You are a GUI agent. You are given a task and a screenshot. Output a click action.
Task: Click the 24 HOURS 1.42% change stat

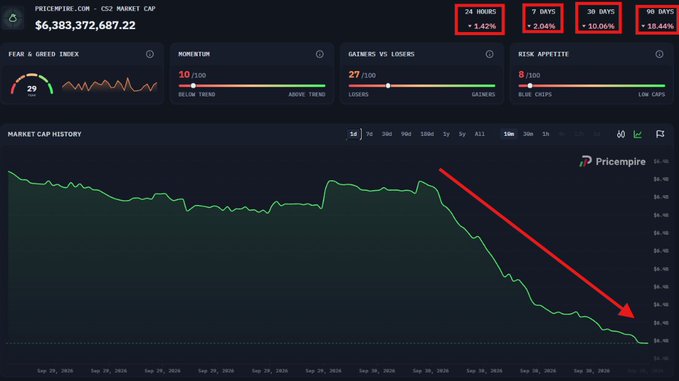coord(480,19)
